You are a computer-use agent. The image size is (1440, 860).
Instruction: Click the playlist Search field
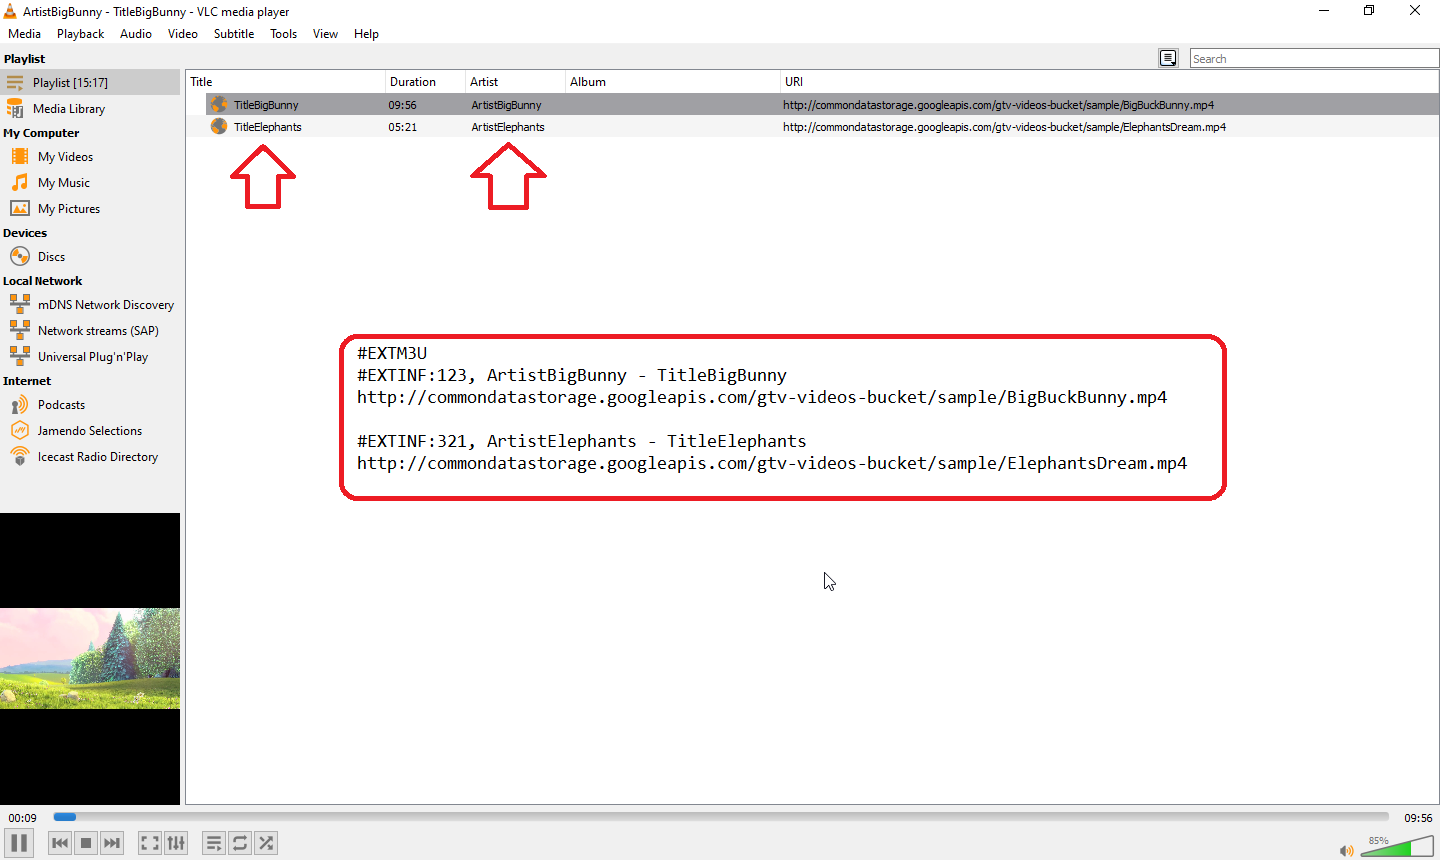click(x=1314, y=59)
